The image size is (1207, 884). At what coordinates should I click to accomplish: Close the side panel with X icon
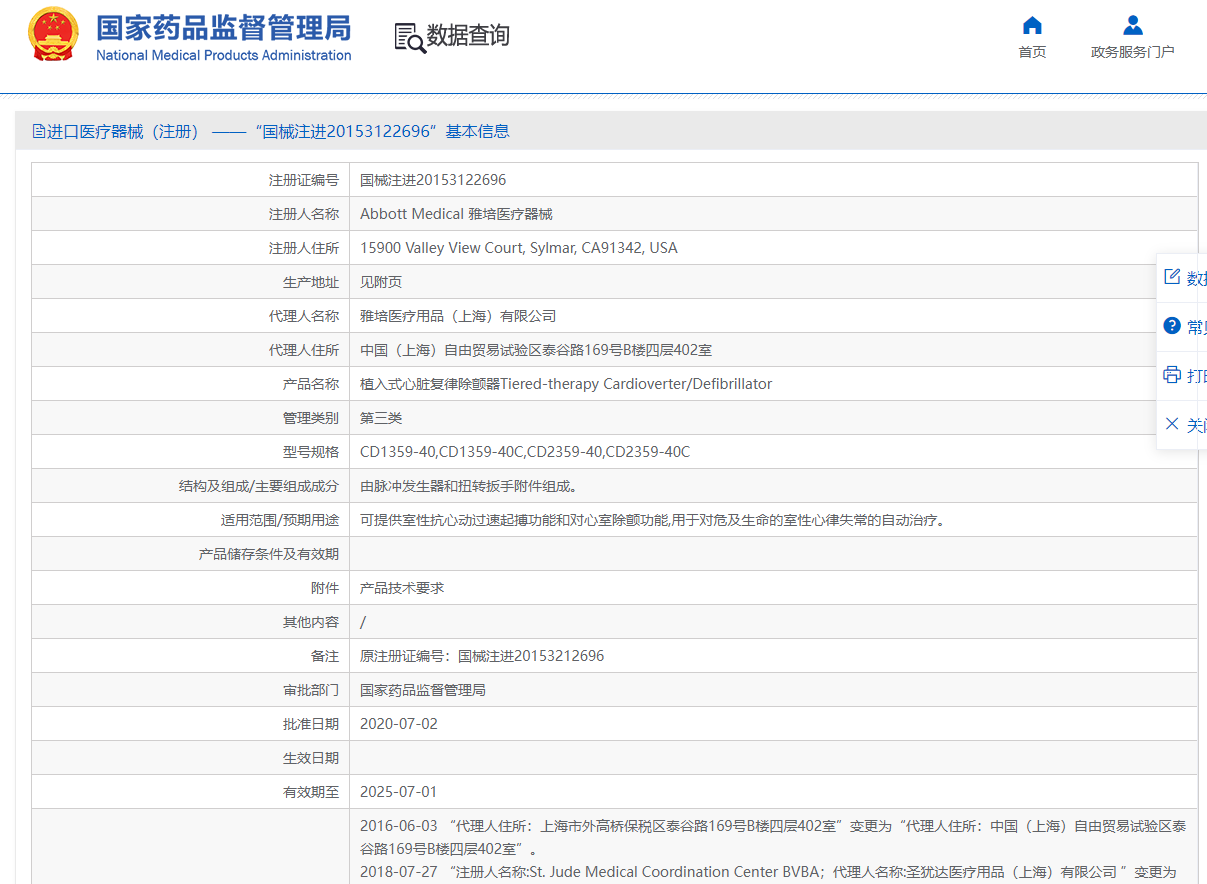click(1172, 424)
